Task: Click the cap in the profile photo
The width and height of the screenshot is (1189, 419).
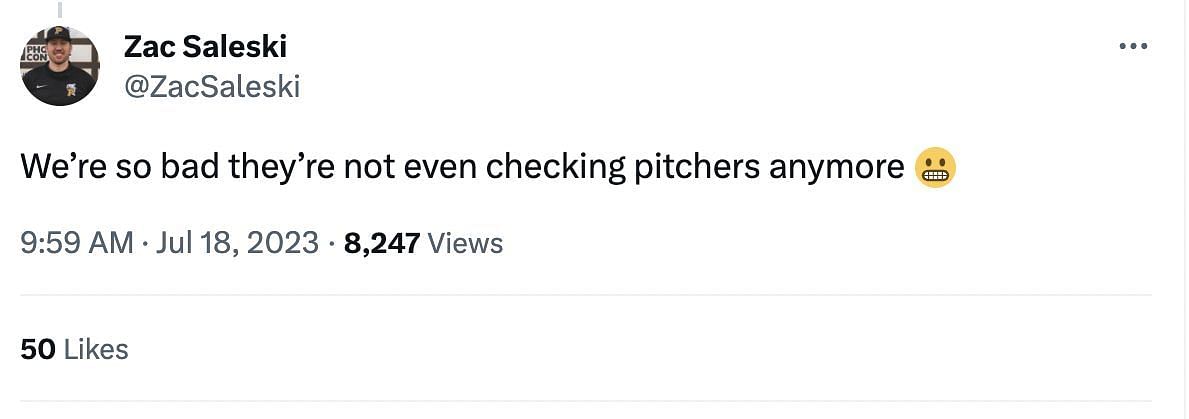Action: click(59, 34)
